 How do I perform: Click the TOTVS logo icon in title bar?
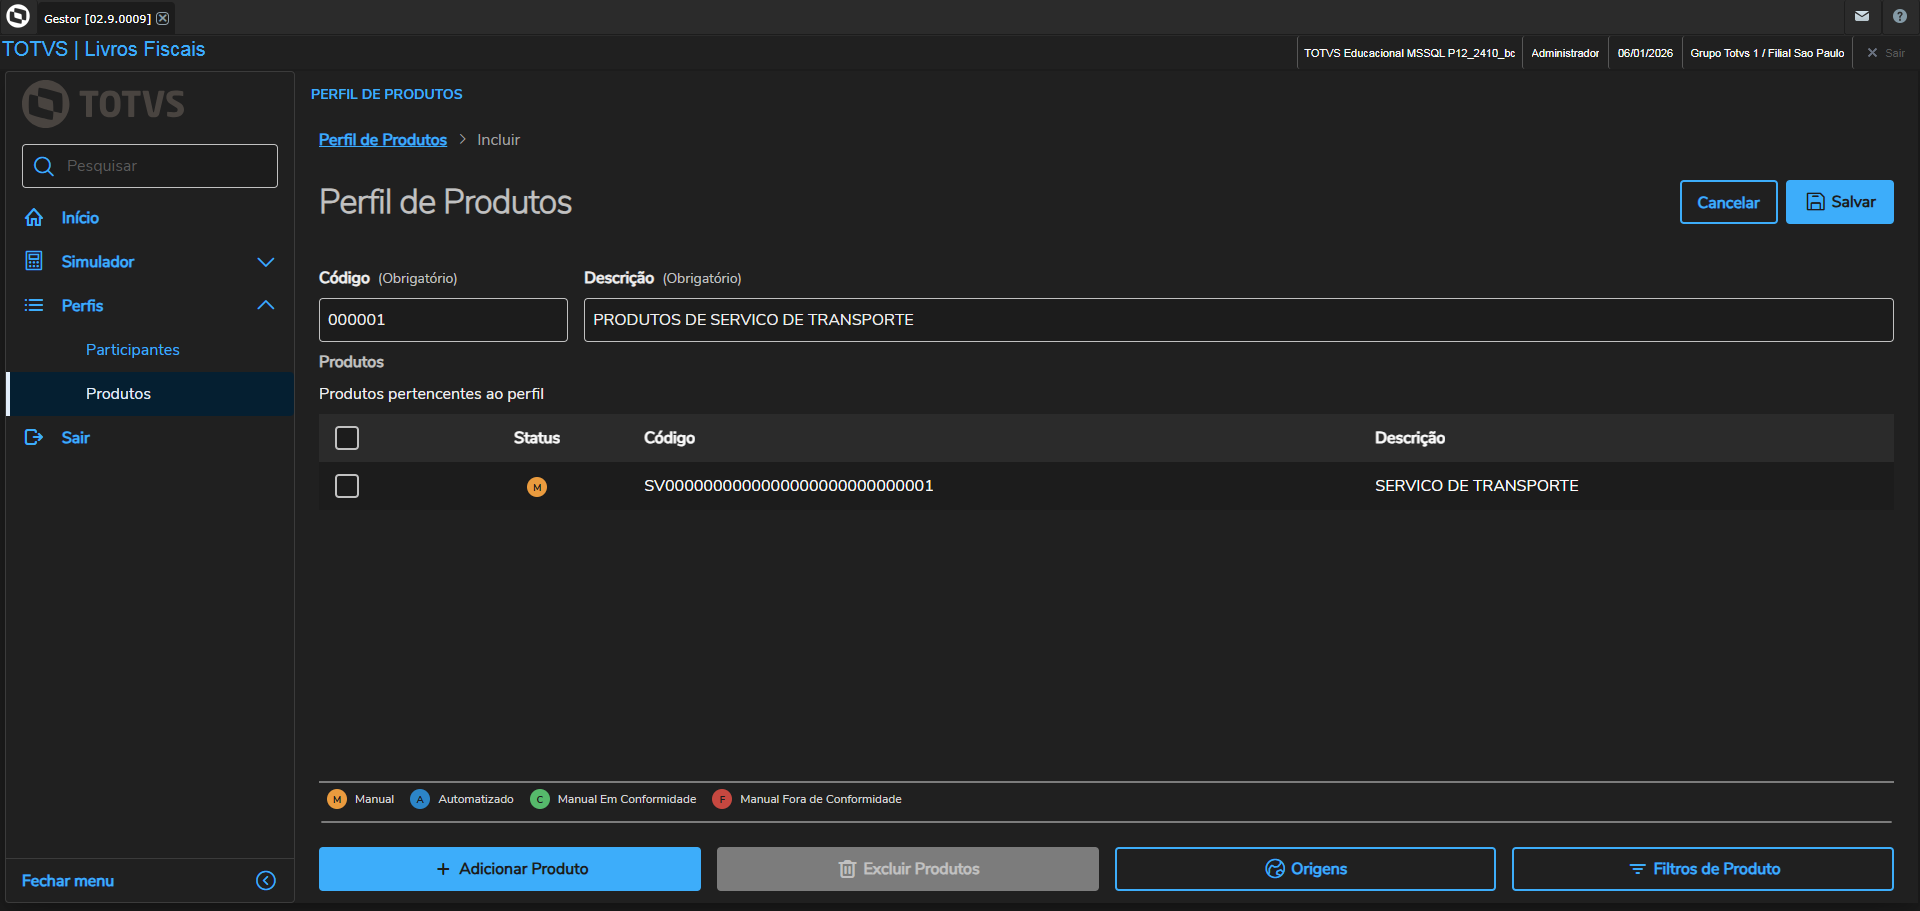(x=18, y=16)
